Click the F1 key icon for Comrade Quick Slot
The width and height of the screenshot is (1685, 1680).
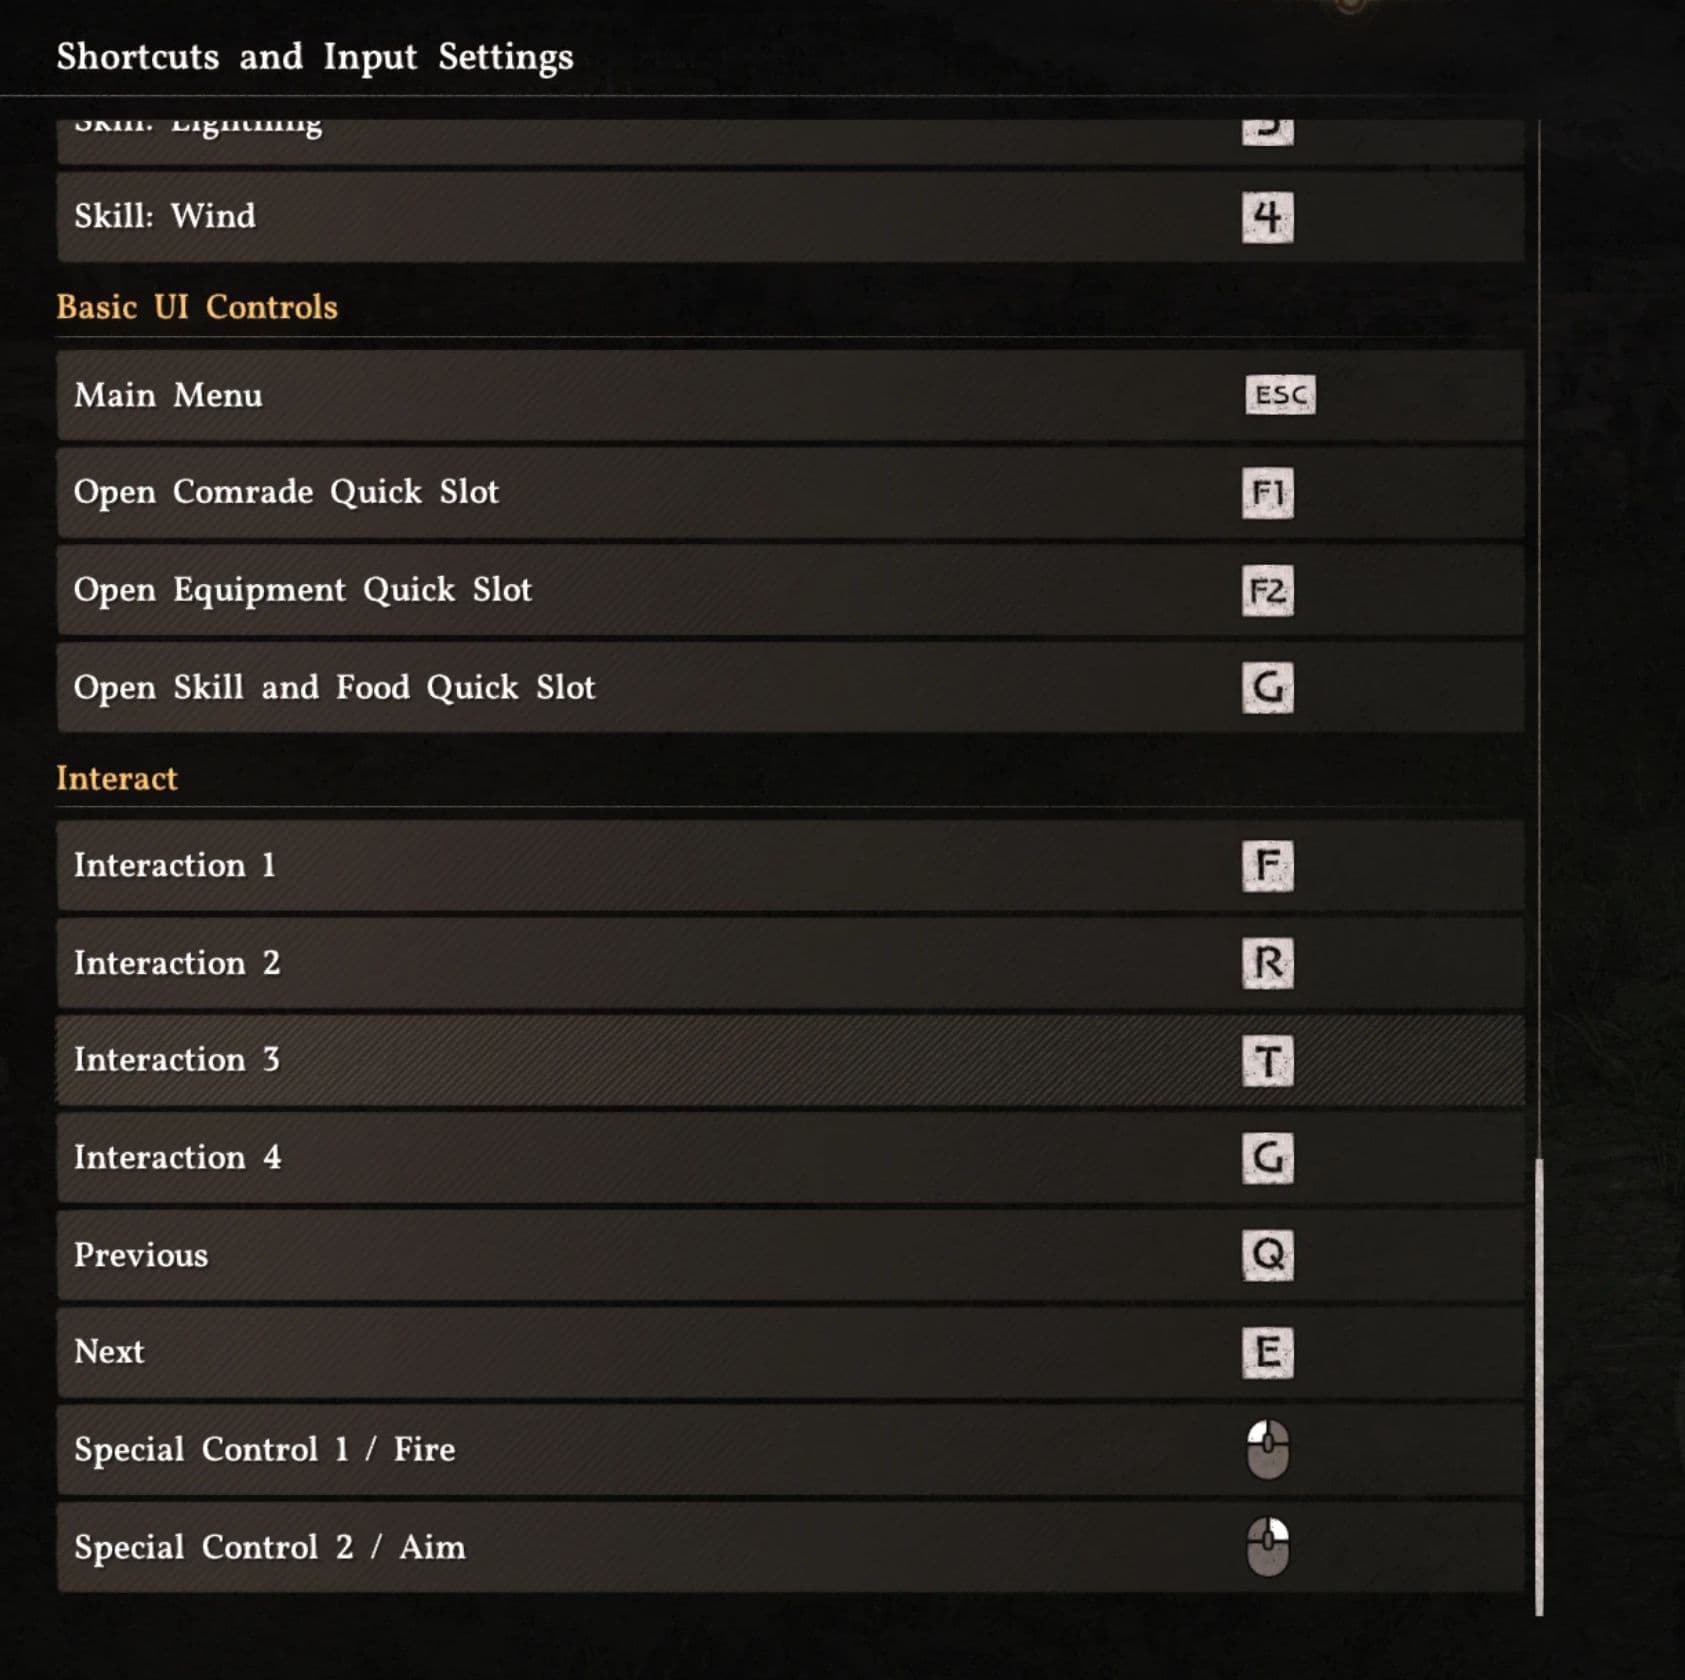(x=1267, y=493)
